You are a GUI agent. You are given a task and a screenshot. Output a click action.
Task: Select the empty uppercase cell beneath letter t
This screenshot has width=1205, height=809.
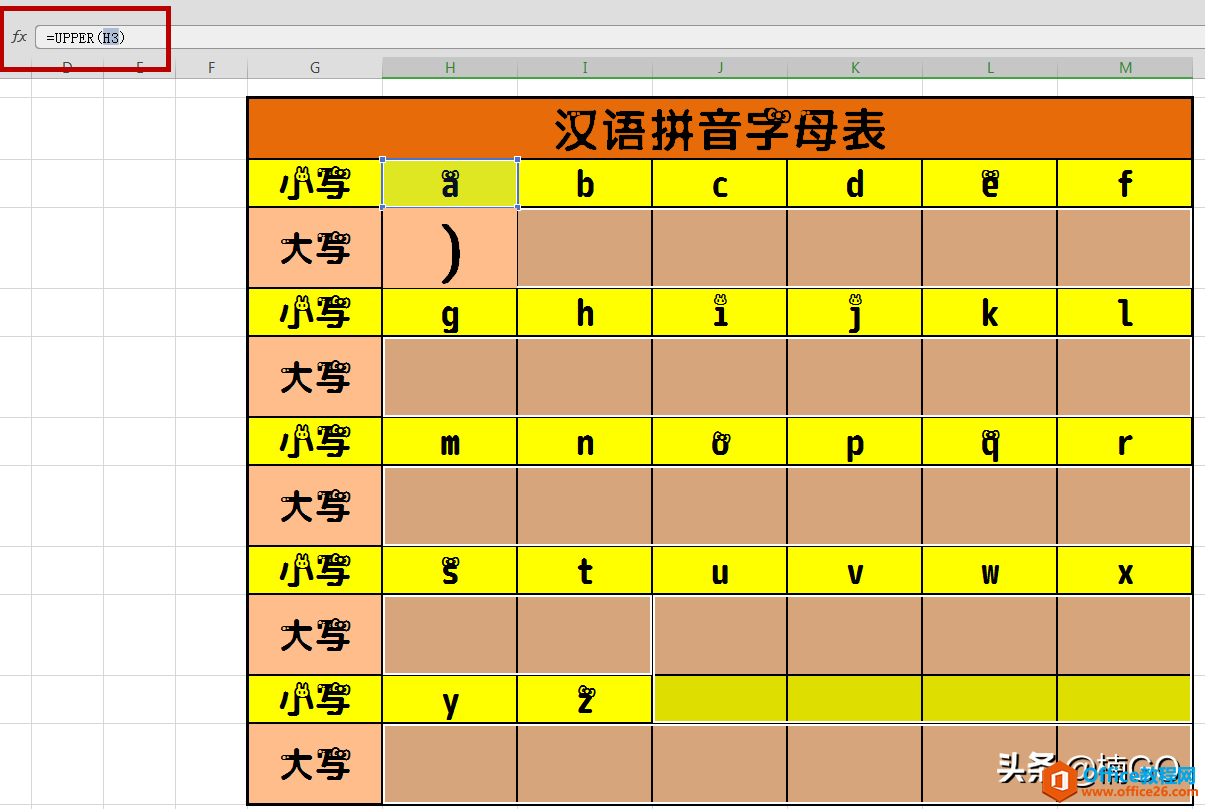click(x=585, y=635)
